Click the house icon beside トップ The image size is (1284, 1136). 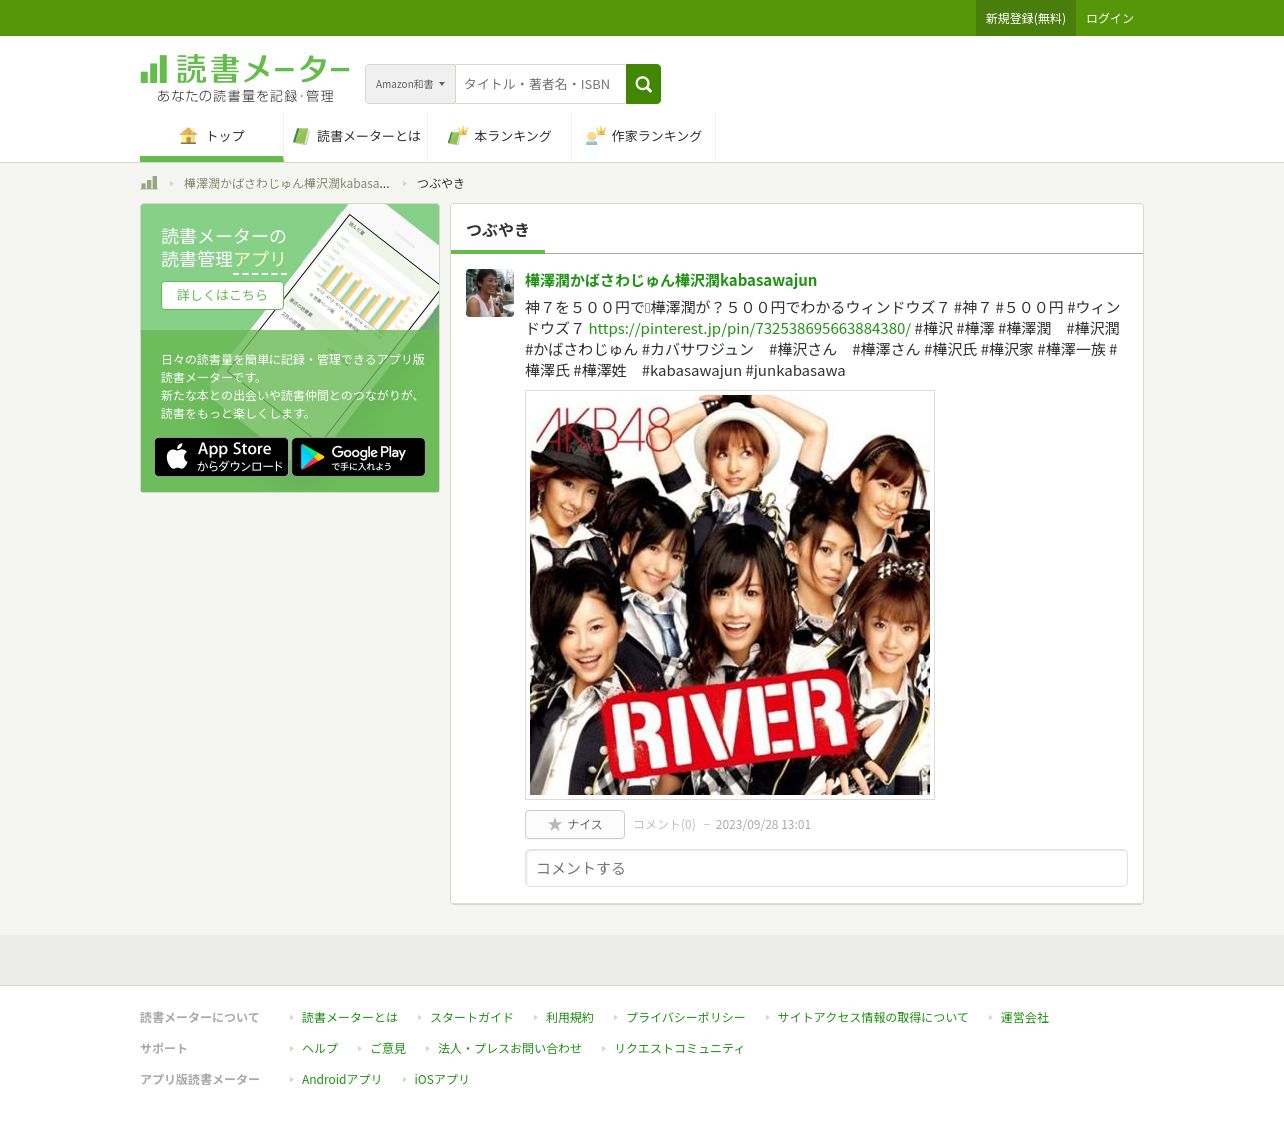click(188, 135)
